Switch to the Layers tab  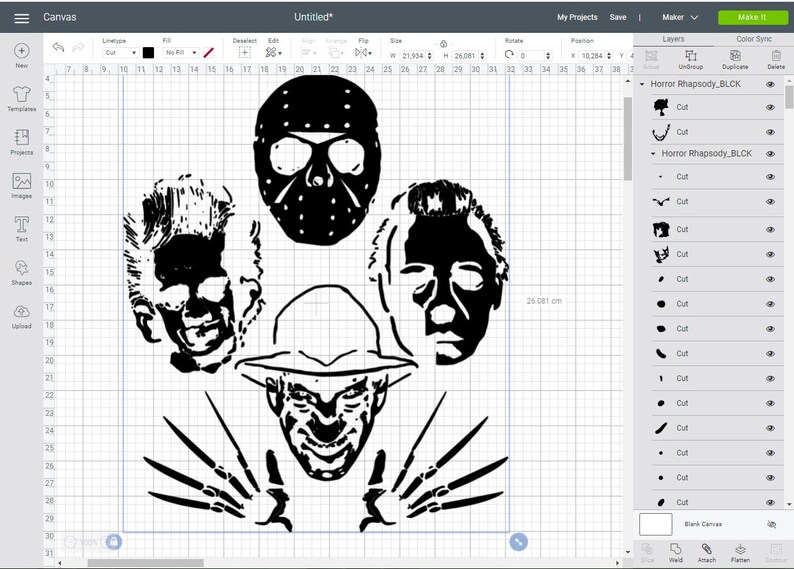click(x=673, y=39)
